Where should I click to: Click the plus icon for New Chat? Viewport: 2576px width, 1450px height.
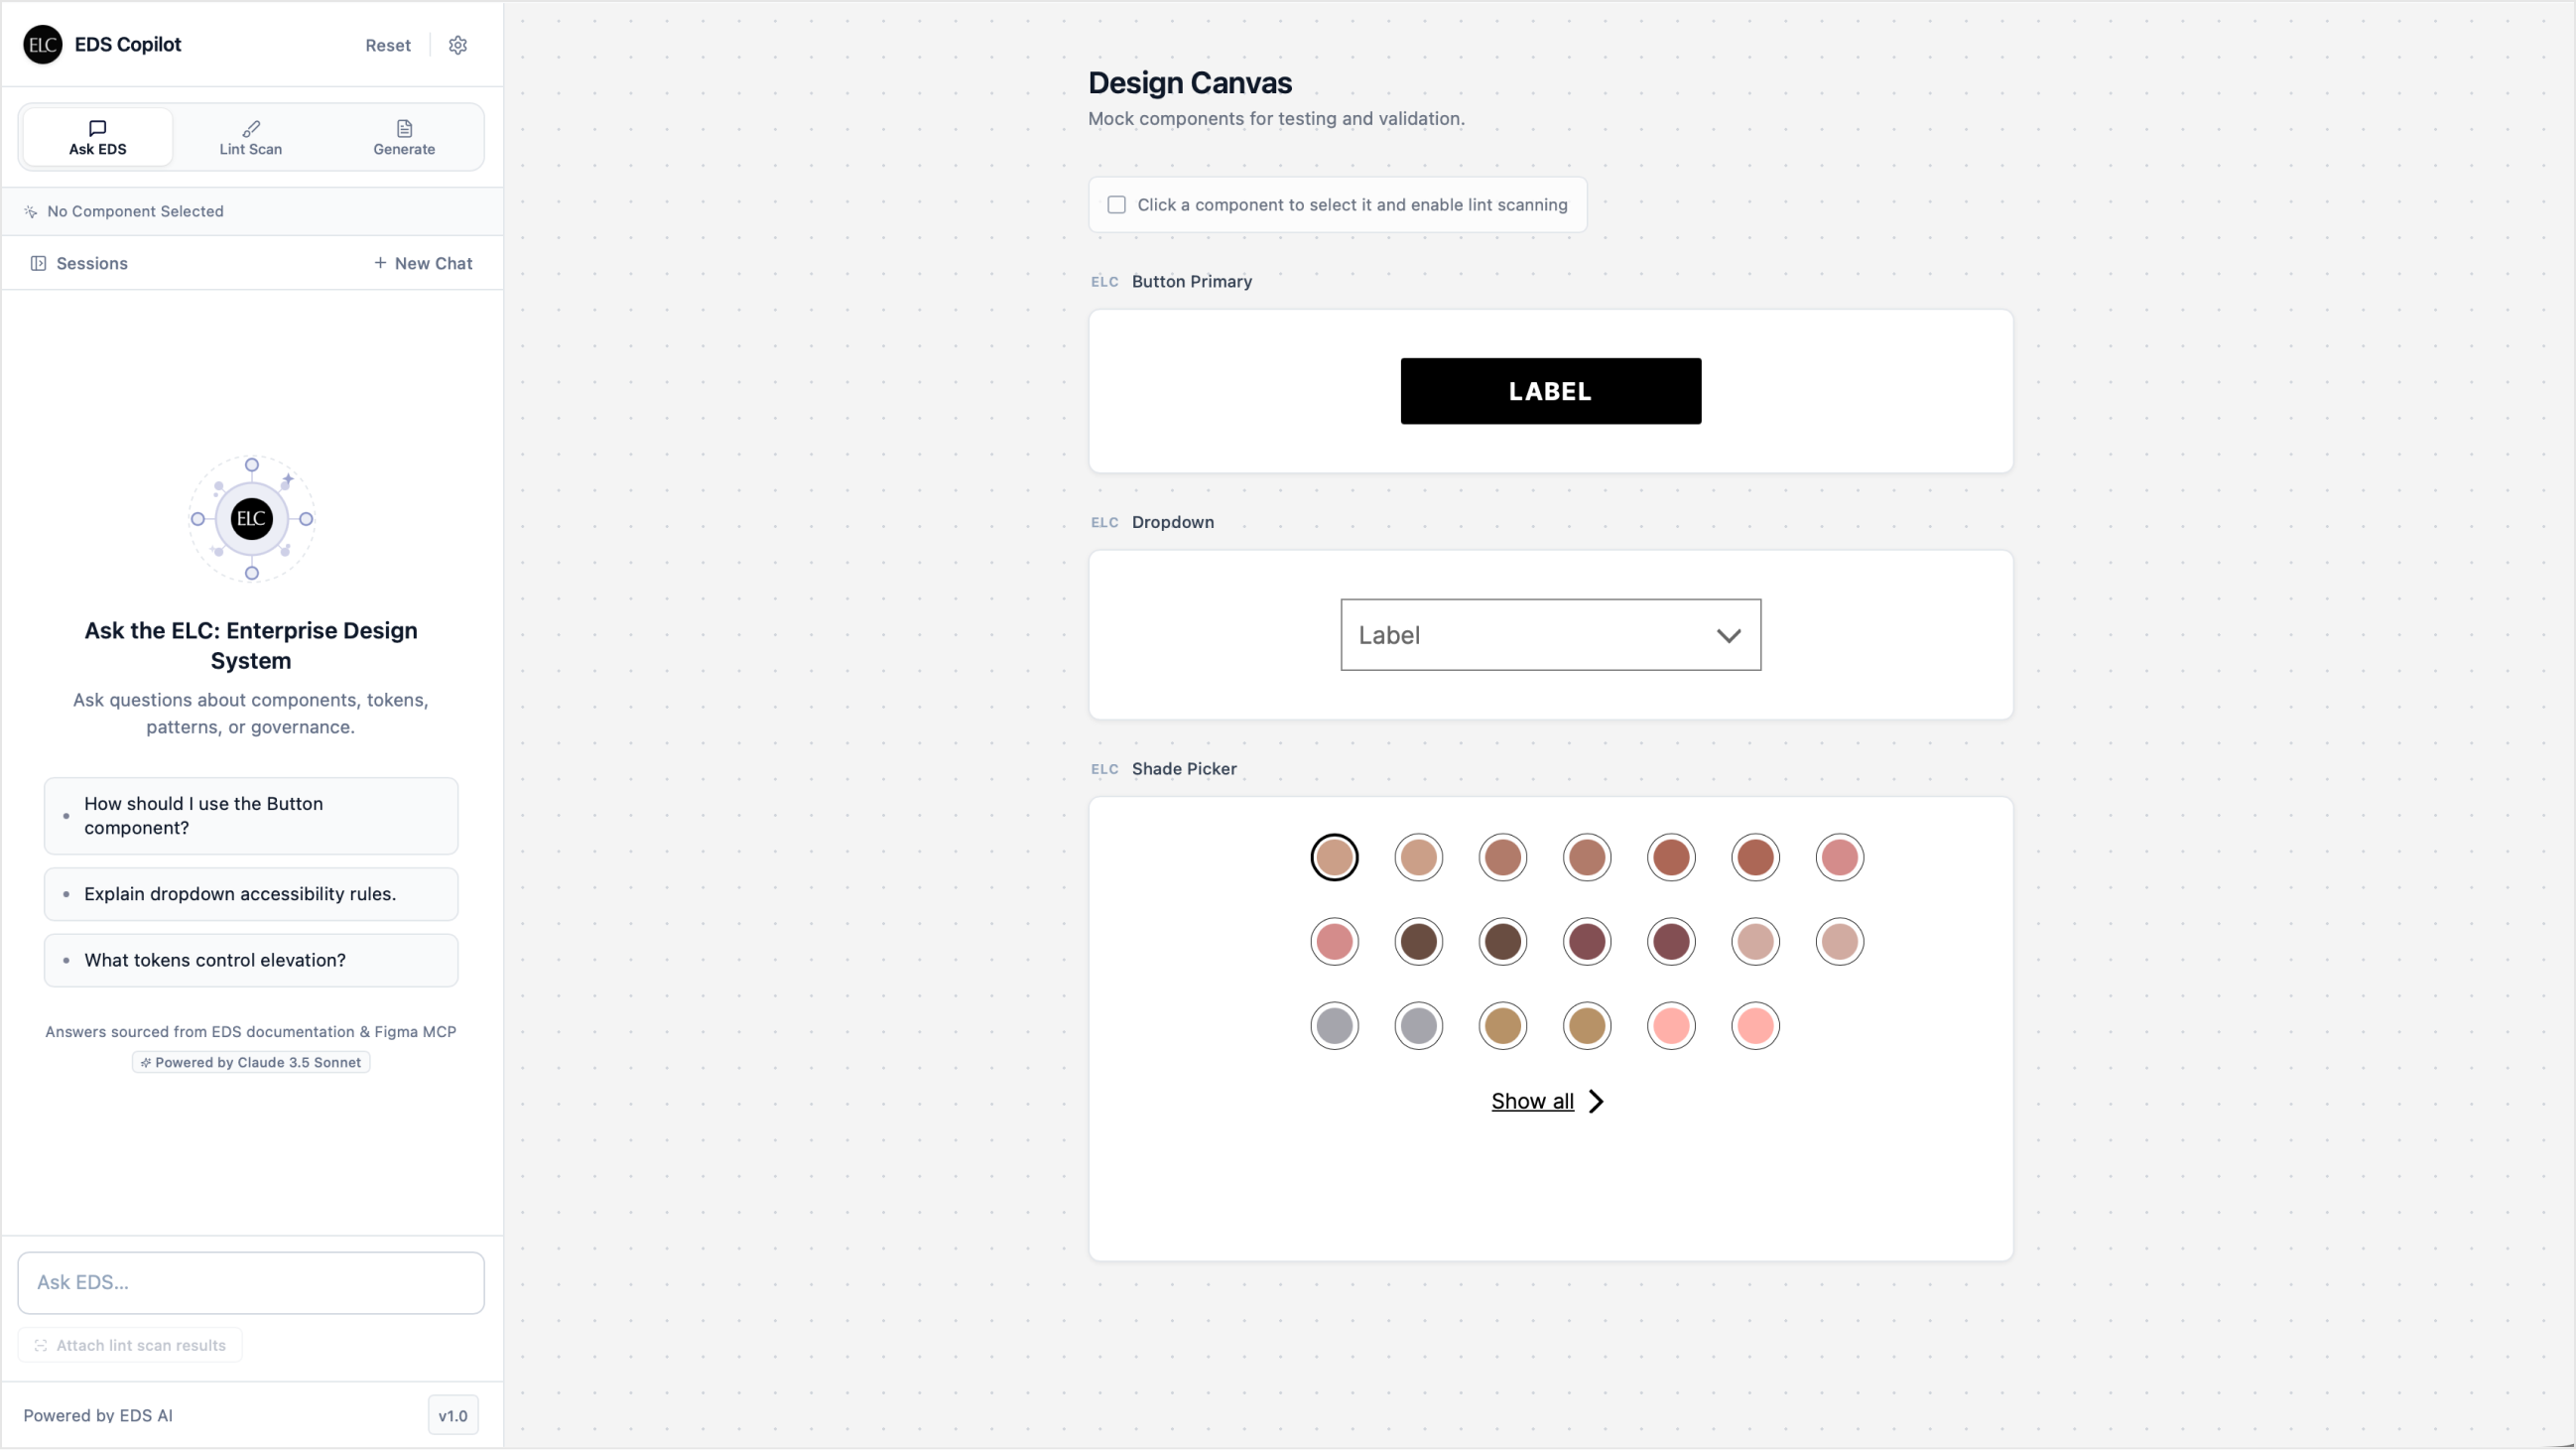pyautogui.click(x=380, y=263)
